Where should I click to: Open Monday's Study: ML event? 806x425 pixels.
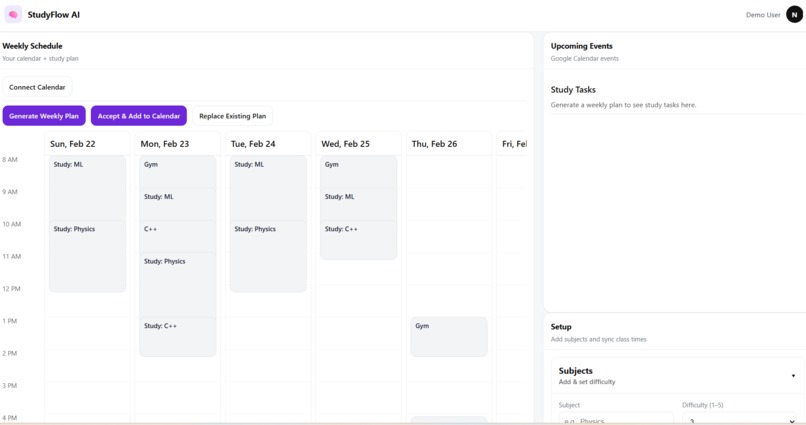point(178,205)
